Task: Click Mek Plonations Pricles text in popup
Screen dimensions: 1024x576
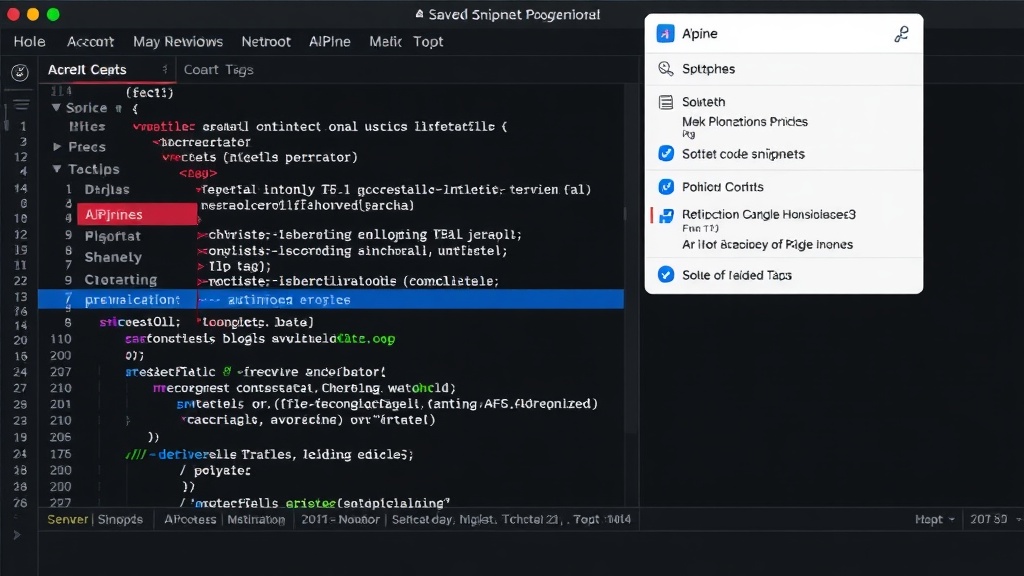Action: 744,121
